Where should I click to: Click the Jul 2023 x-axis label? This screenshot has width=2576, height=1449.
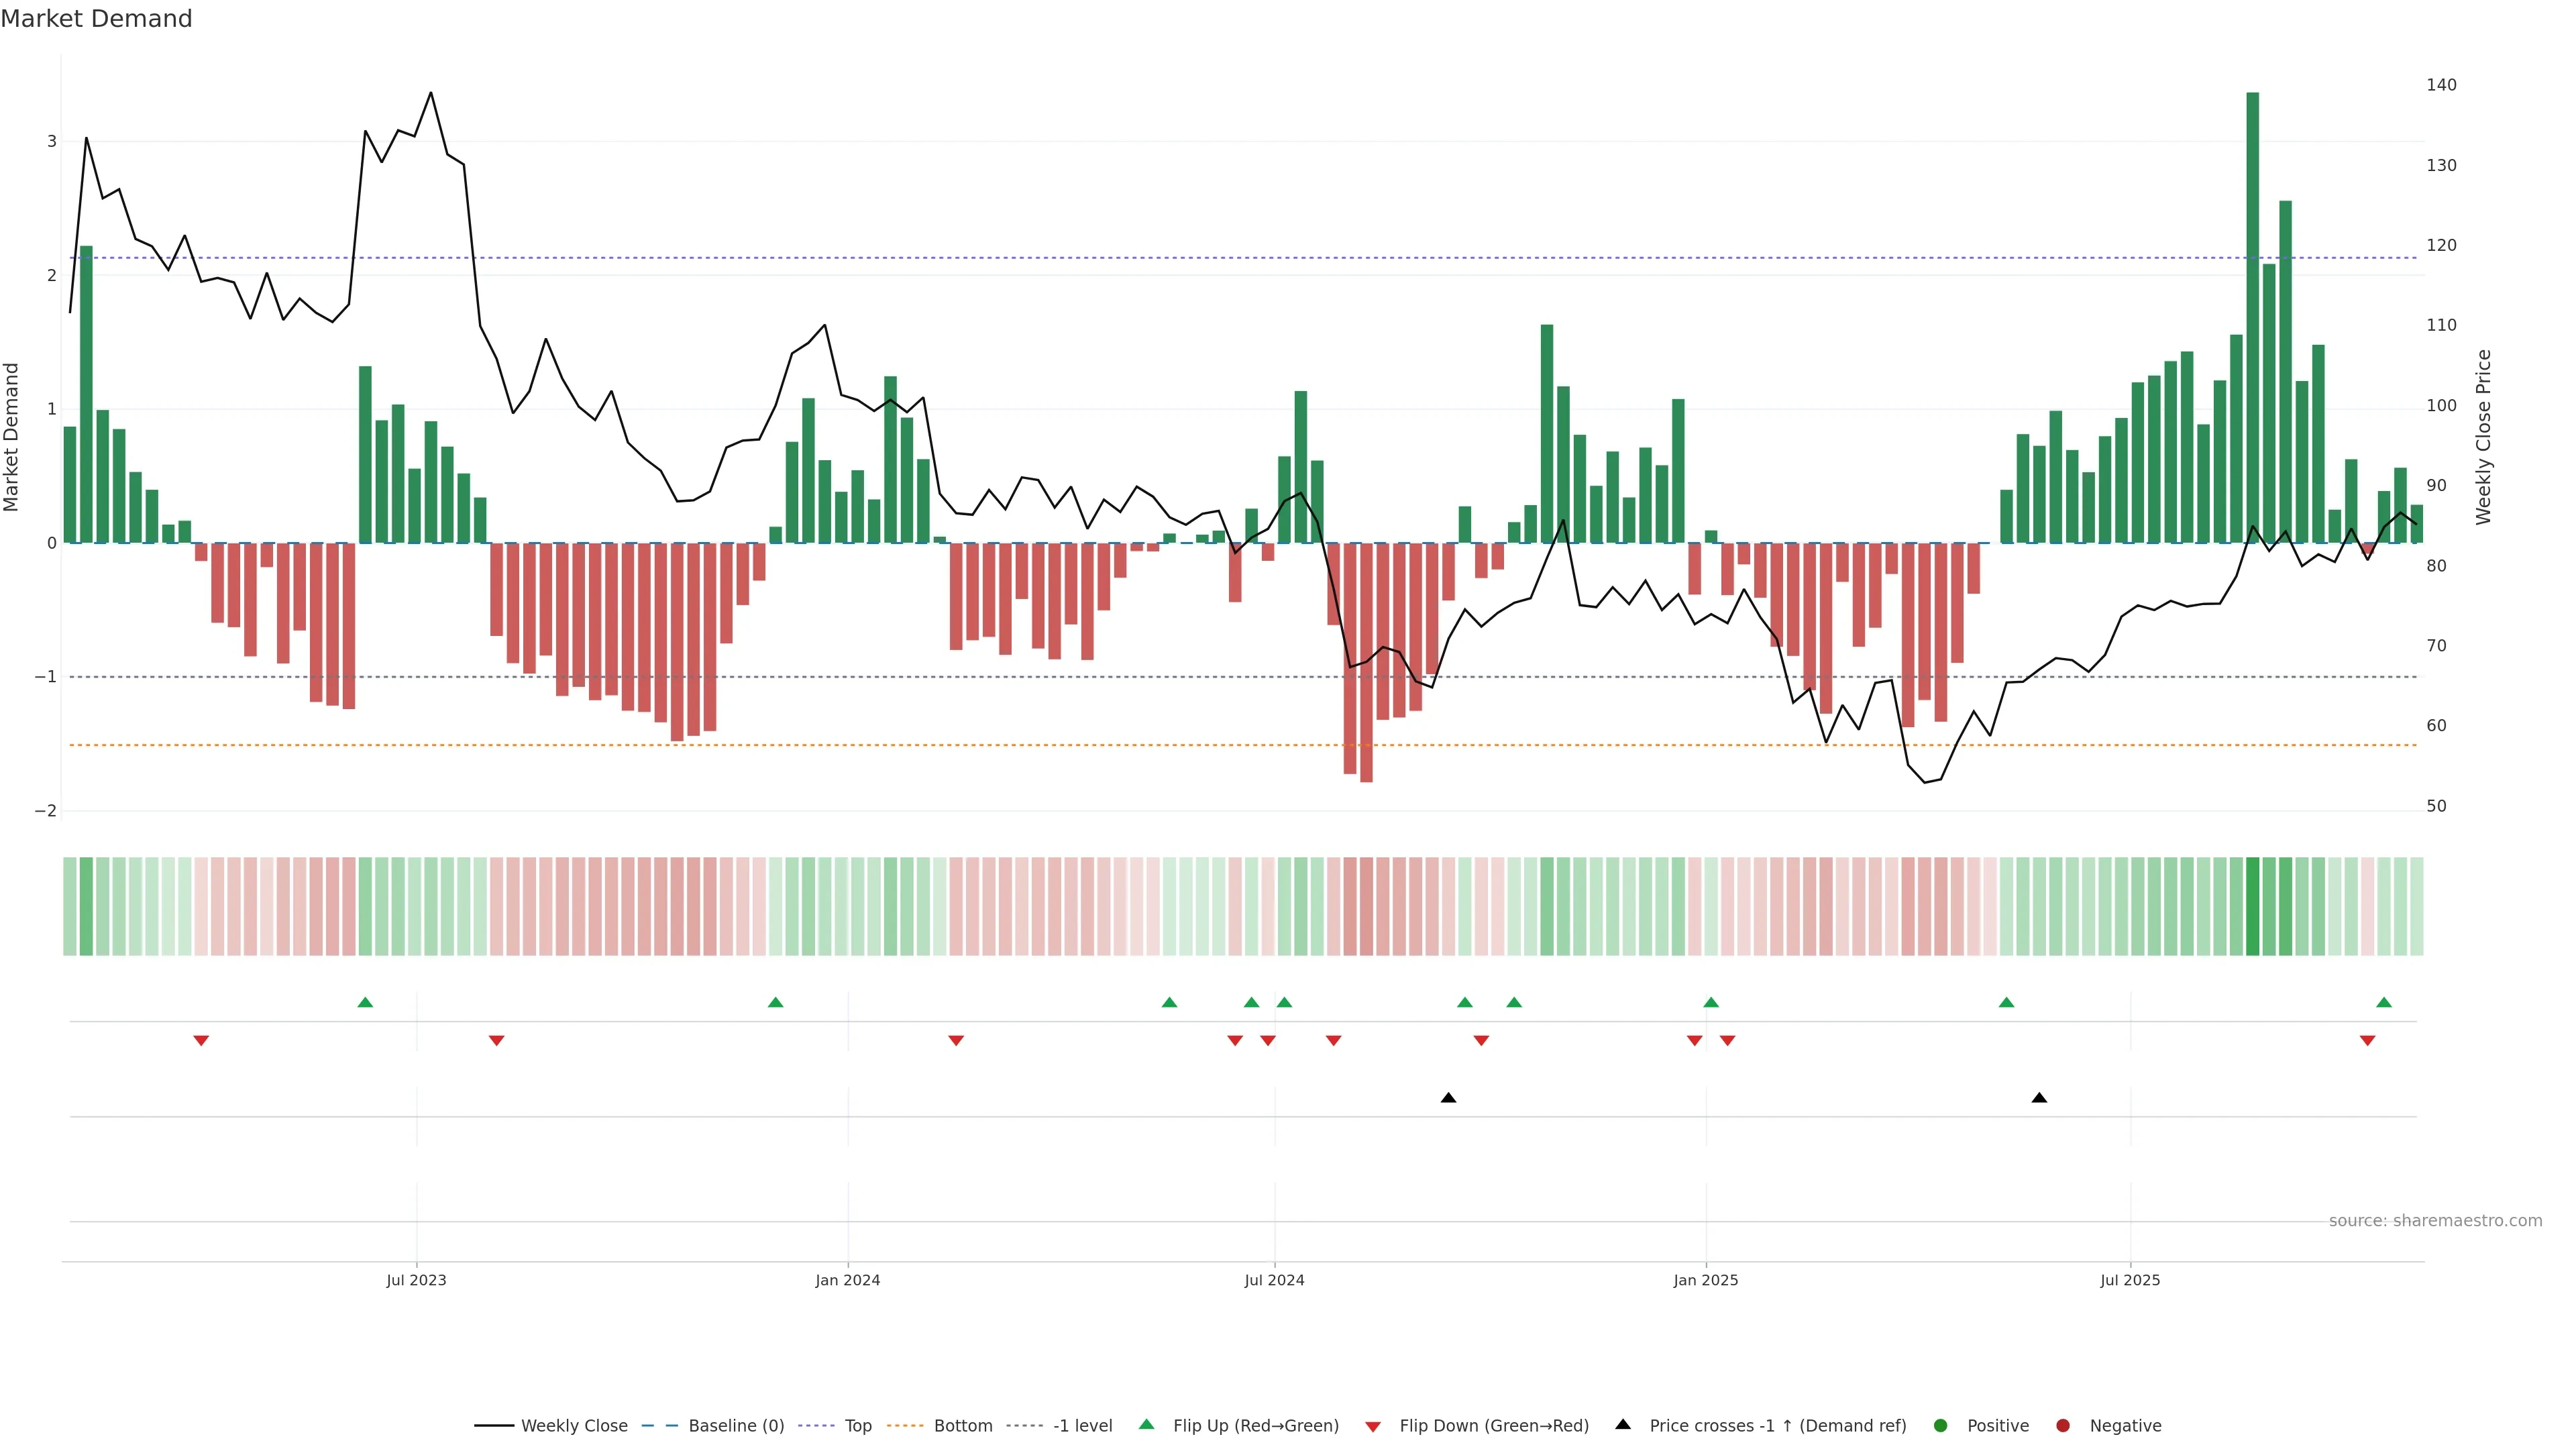point(416,1280)
